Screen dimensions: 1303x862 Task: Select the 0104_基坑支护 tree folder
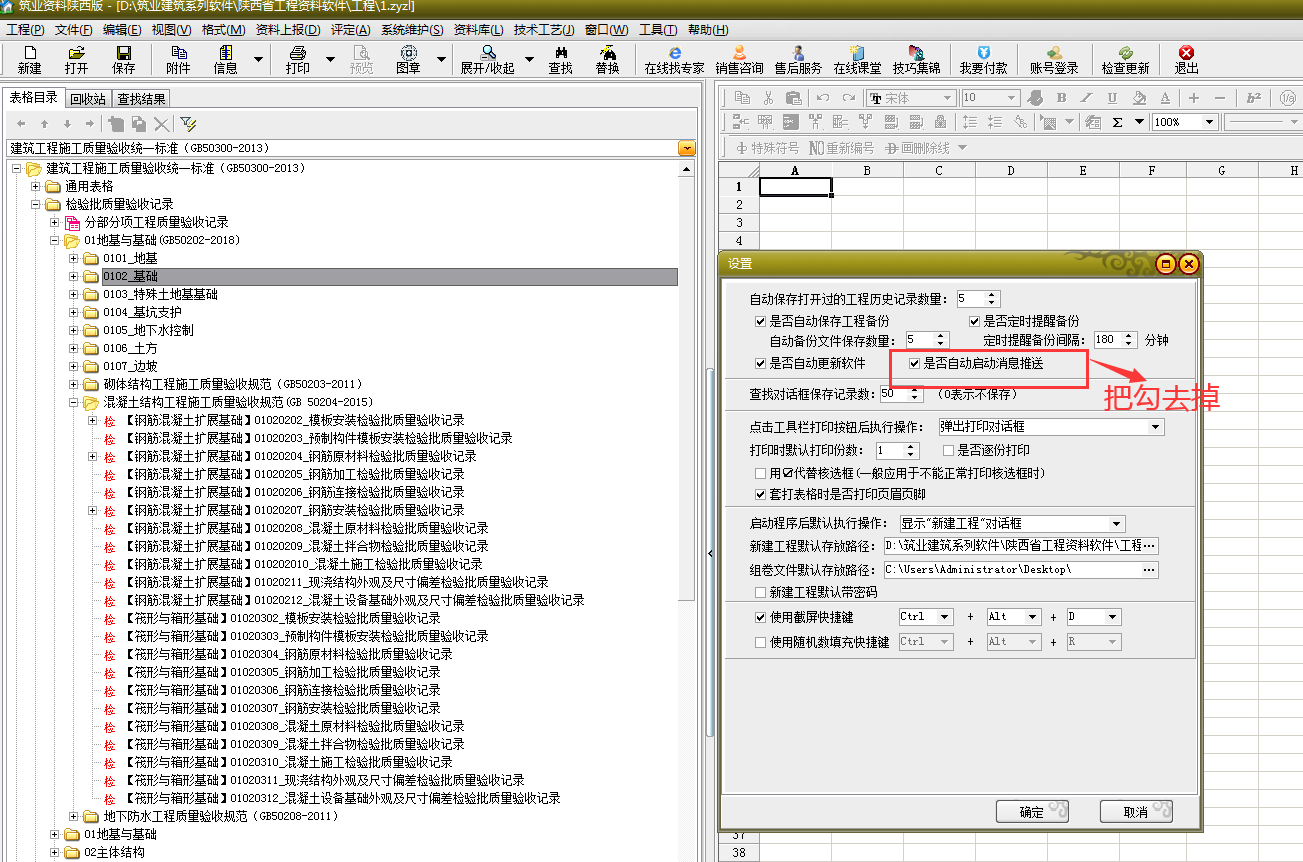[x=142, y=312]
